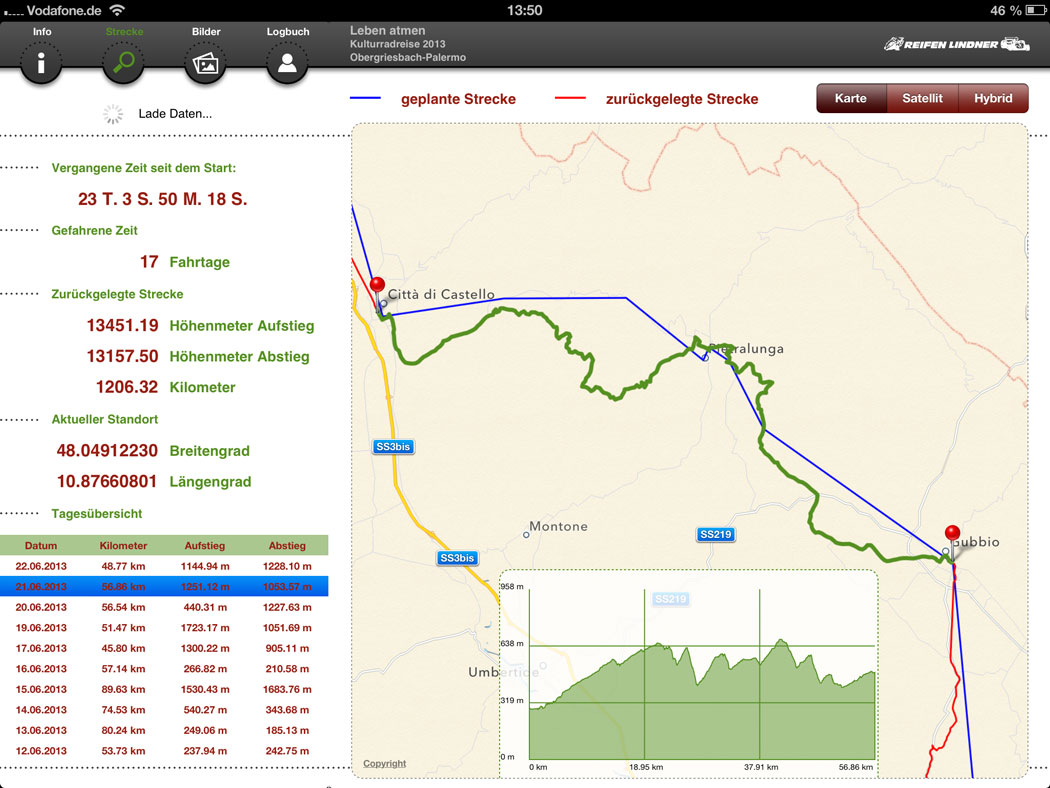Select the 14.06.2013 day row
Image resolution: width=1050 pixels, height=788 pixels.
[x=164, y=710]
